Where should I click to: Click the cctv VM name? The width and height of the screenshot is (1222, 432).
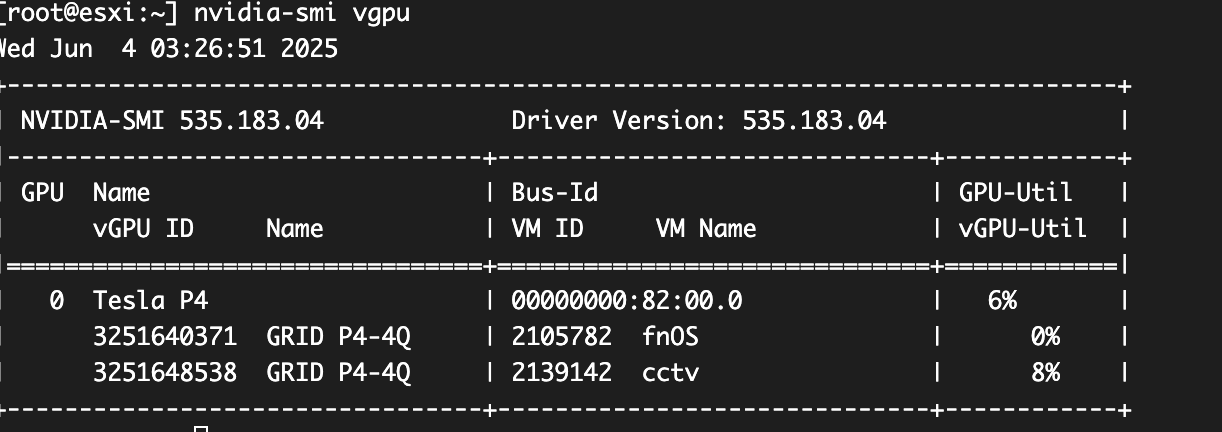(x=670, y=372)
